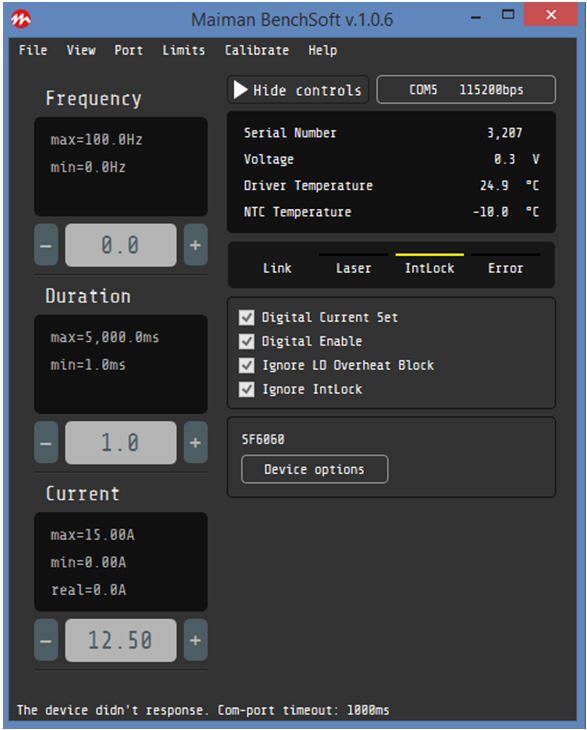Toggle Digital Current Set checkbox

[x=247, y=318]
